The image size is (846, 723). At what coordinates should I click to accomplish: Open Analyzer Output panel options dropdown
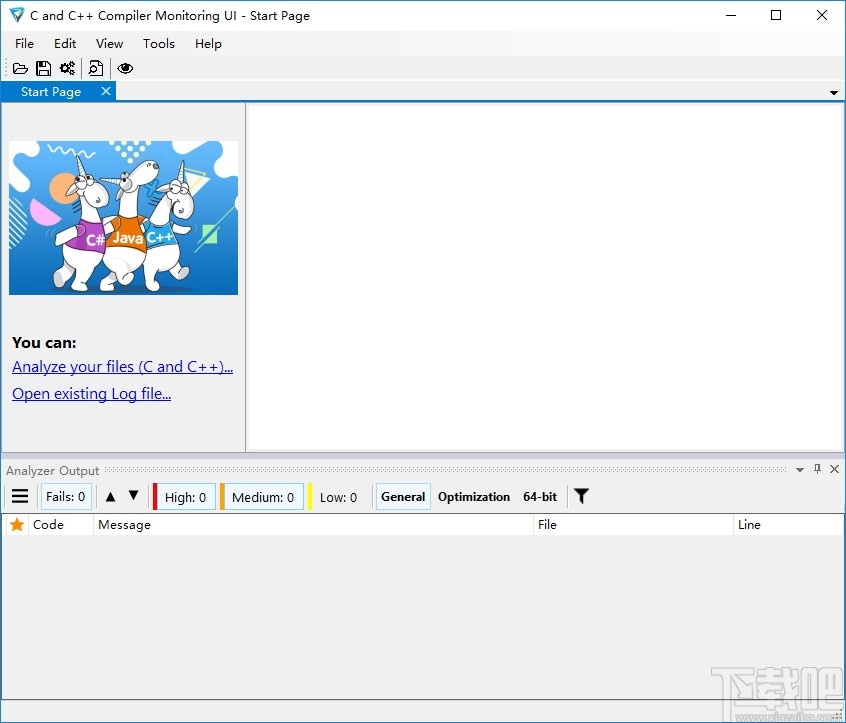800,469
